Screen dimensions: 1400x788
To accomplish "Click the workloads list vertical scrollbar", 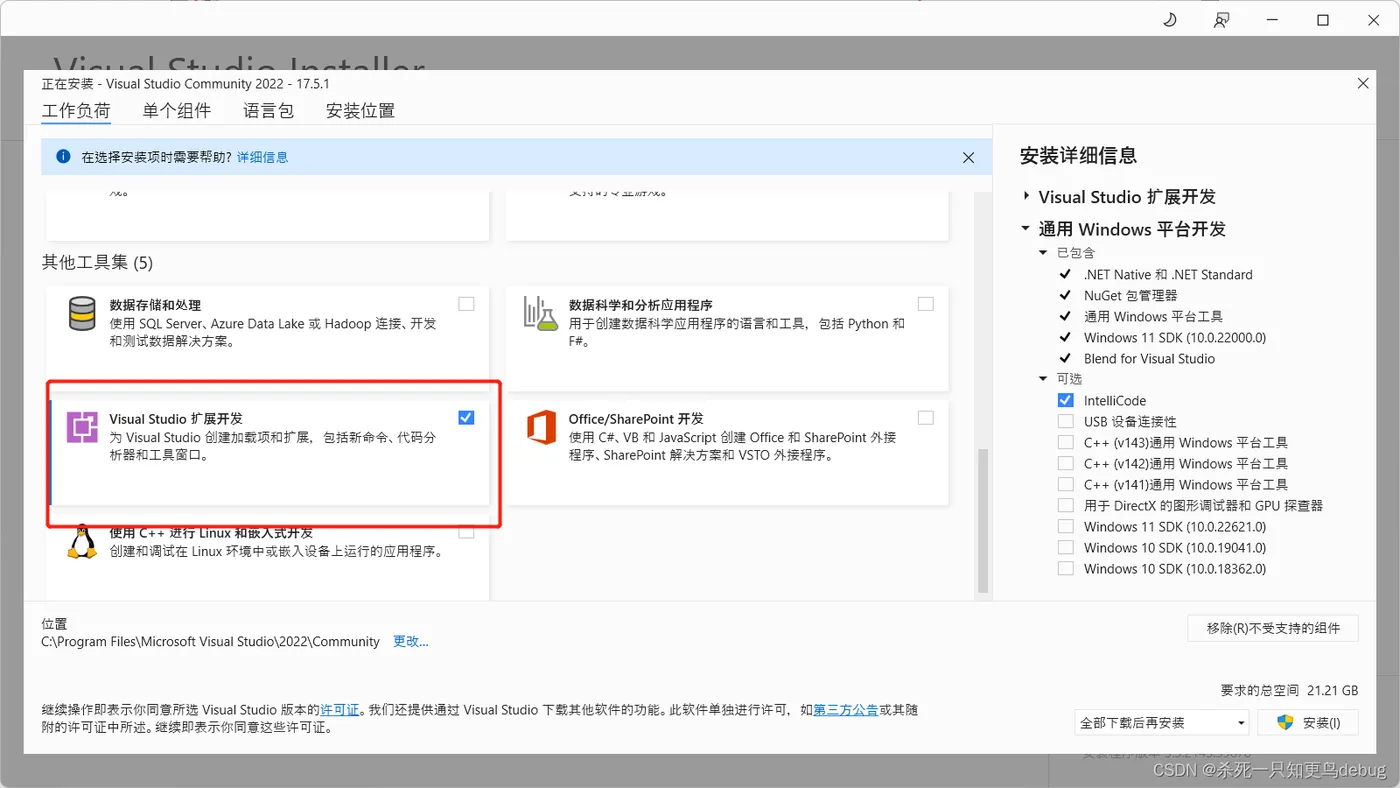I will coord(983,520).
